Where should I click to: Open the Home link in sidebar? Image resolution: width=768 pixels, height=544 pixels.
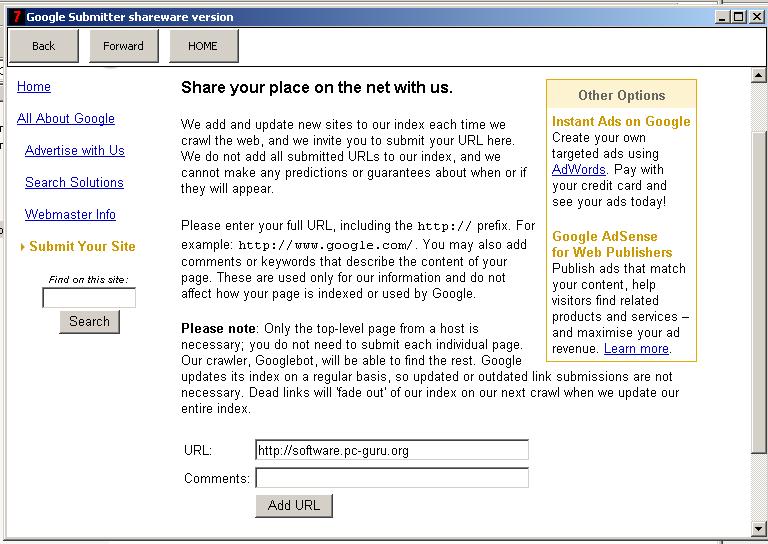34,87
